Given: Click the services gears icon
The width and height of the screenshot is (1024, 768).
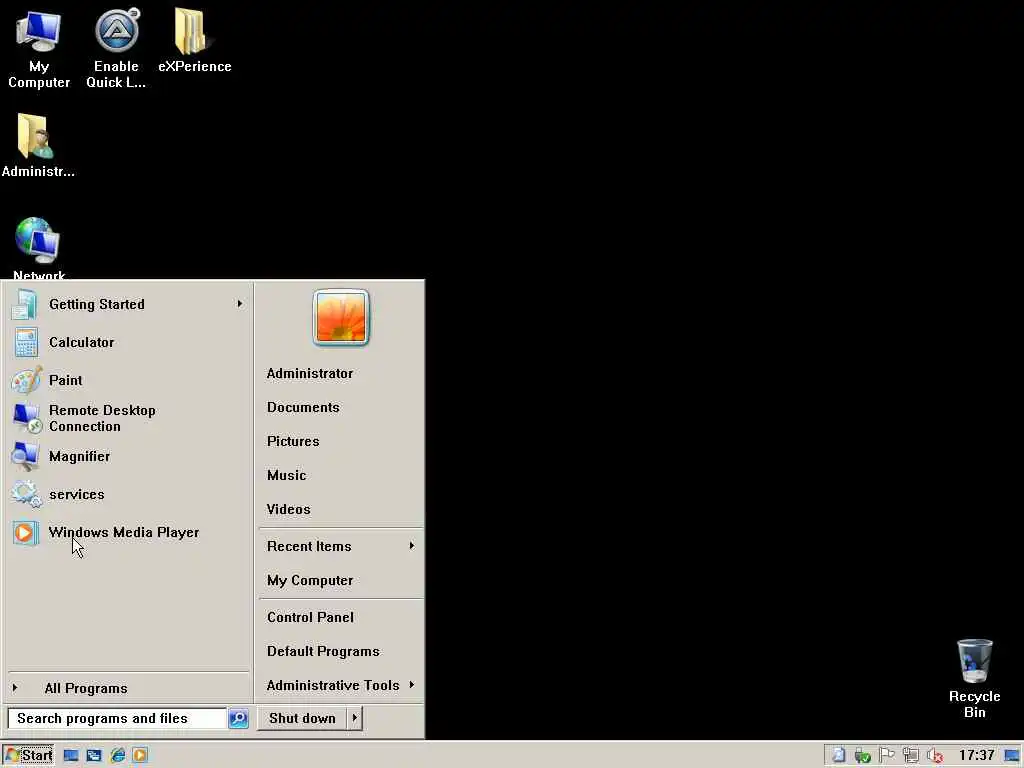Looking at the screenshot, I should click(27, 494).
